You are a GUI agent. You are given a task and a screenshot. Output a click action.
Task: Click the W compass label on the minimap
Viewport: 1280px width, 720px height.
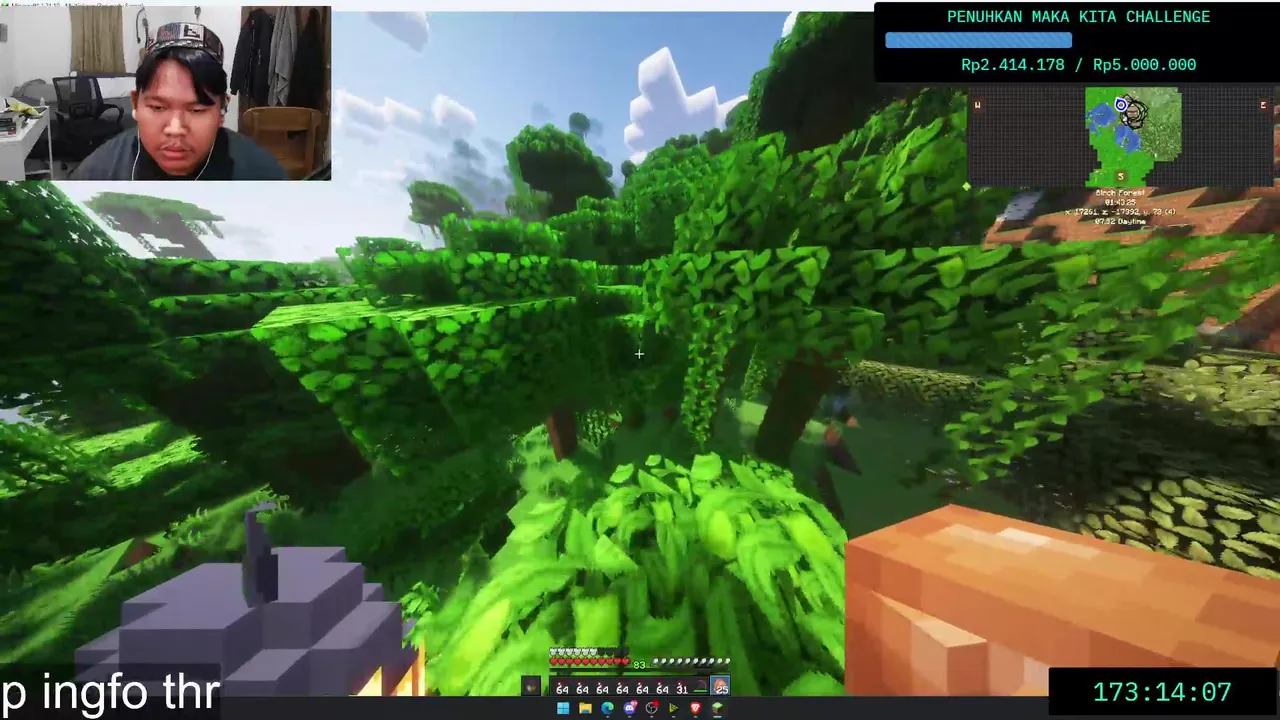coord(978,105)
